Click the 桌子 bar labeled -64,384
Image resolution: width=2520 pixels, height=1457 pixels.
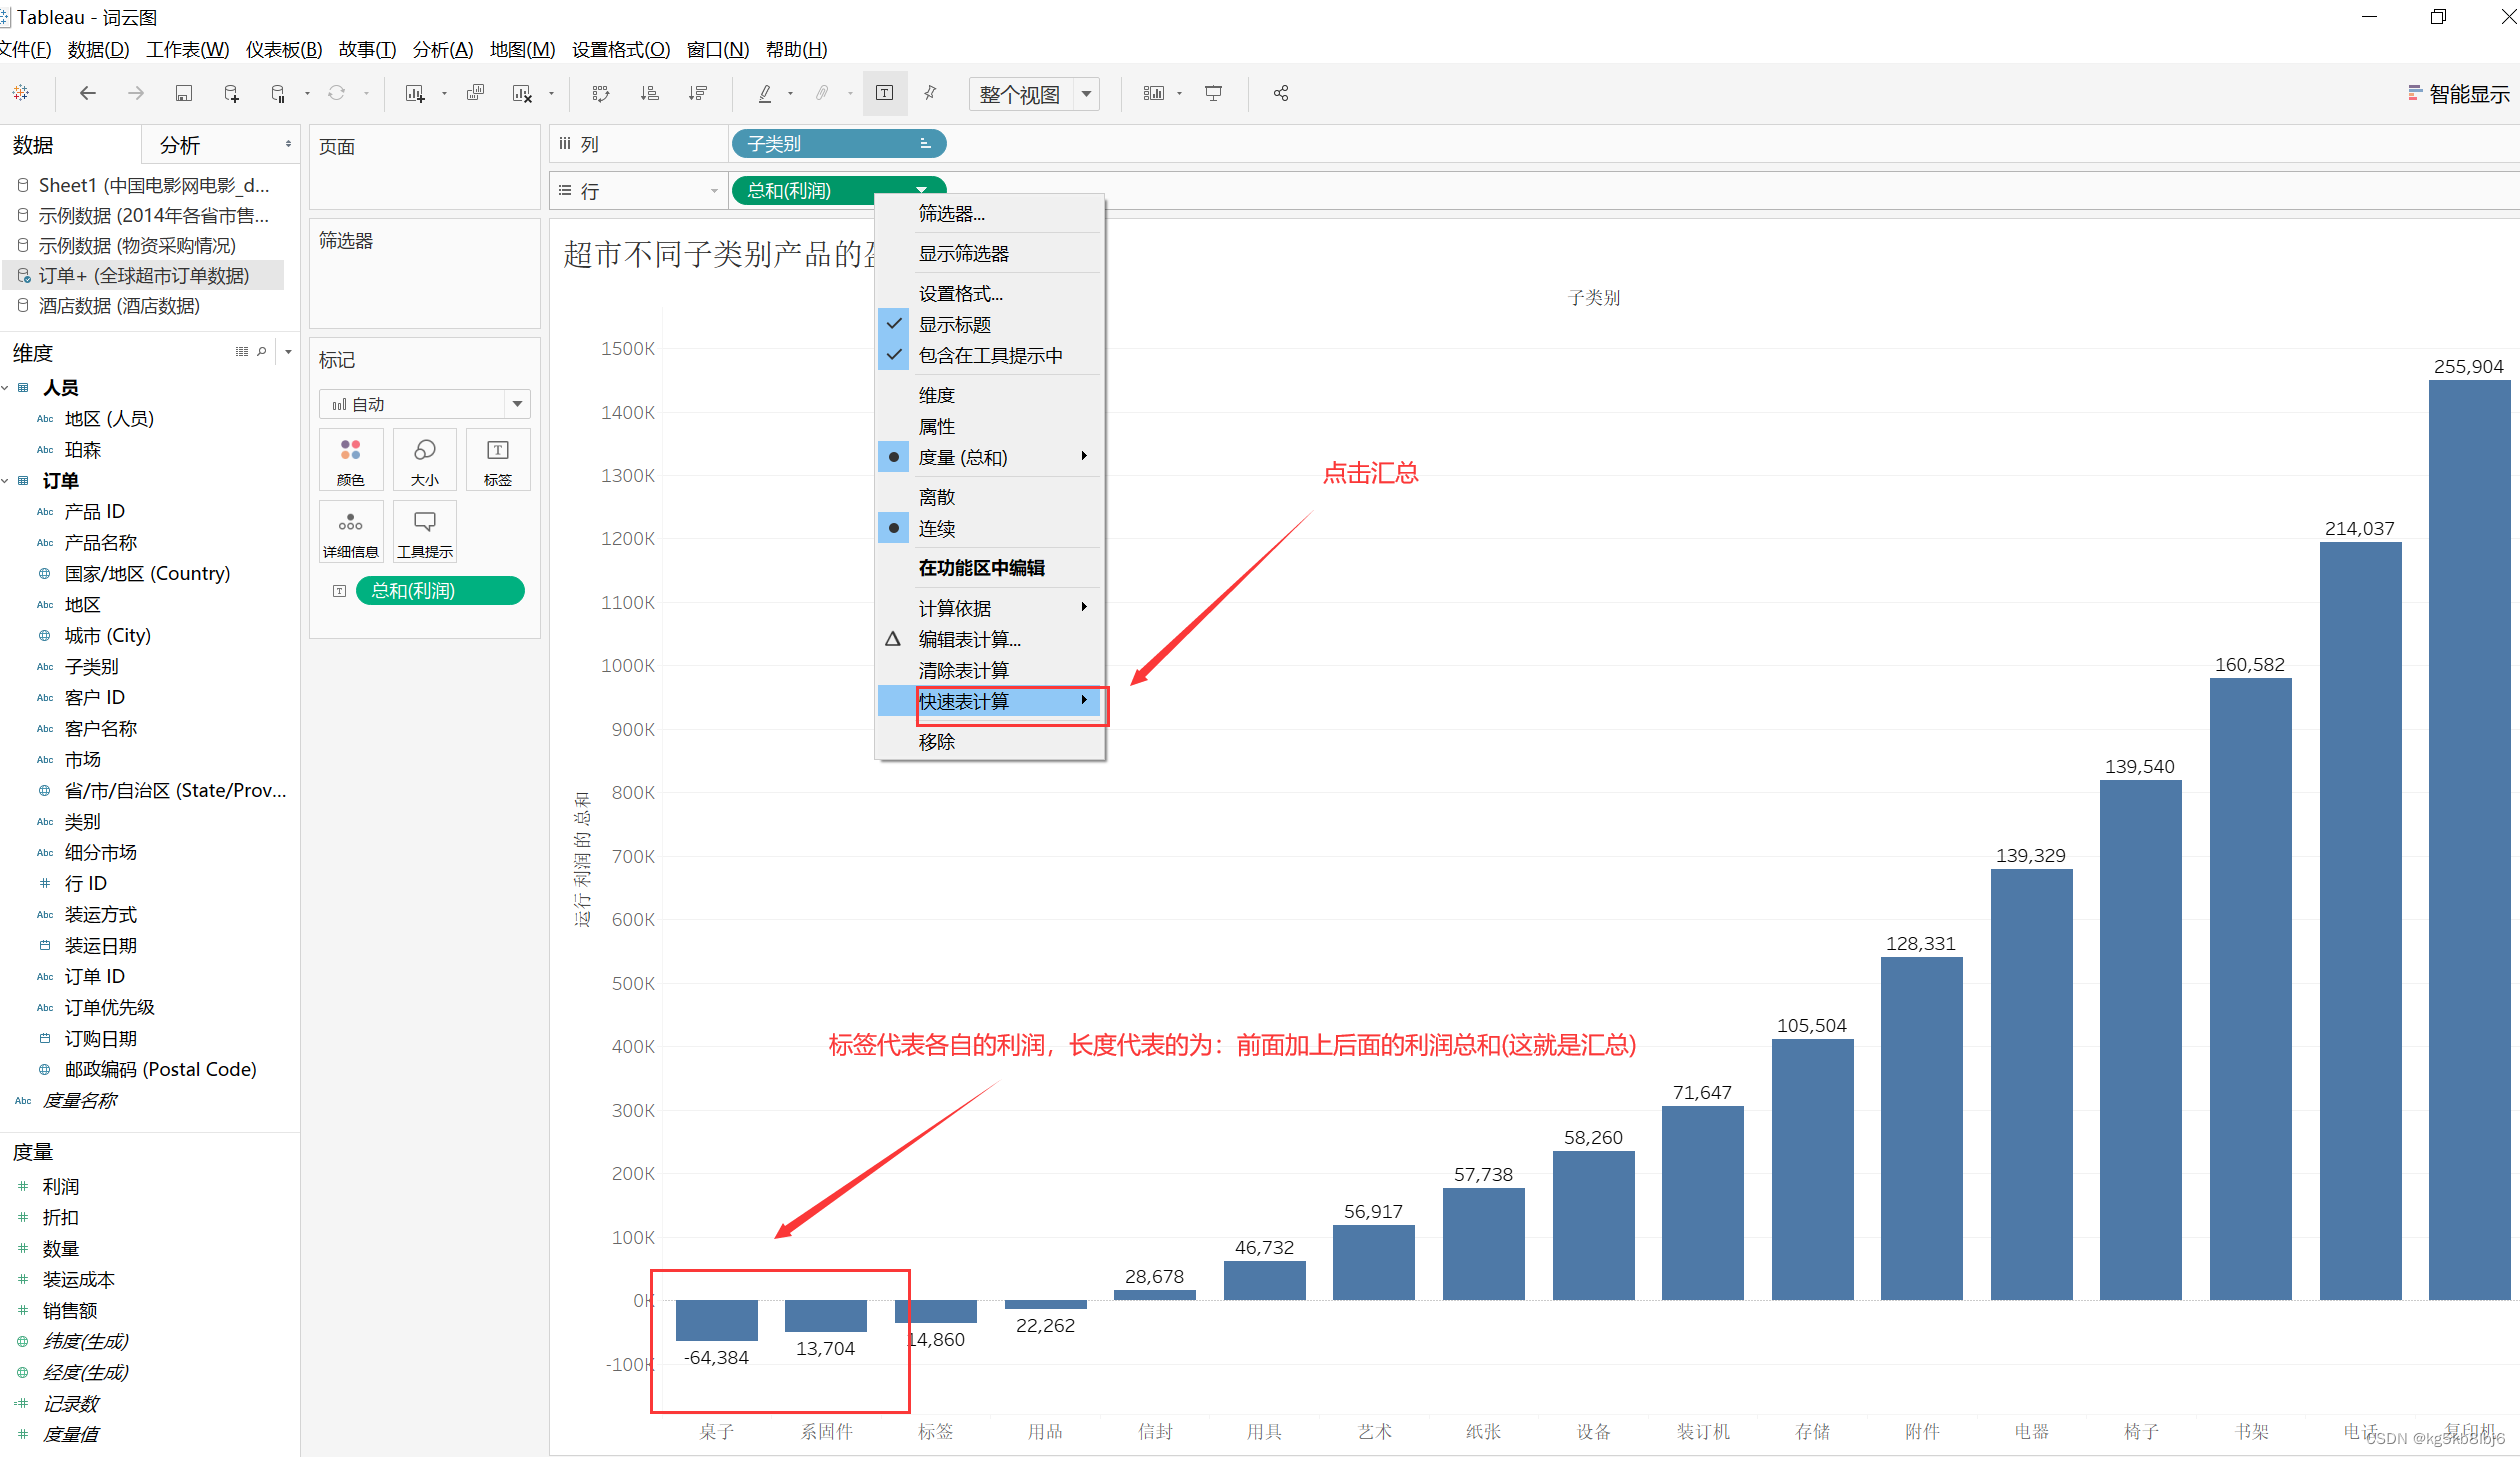[716, 1320]
